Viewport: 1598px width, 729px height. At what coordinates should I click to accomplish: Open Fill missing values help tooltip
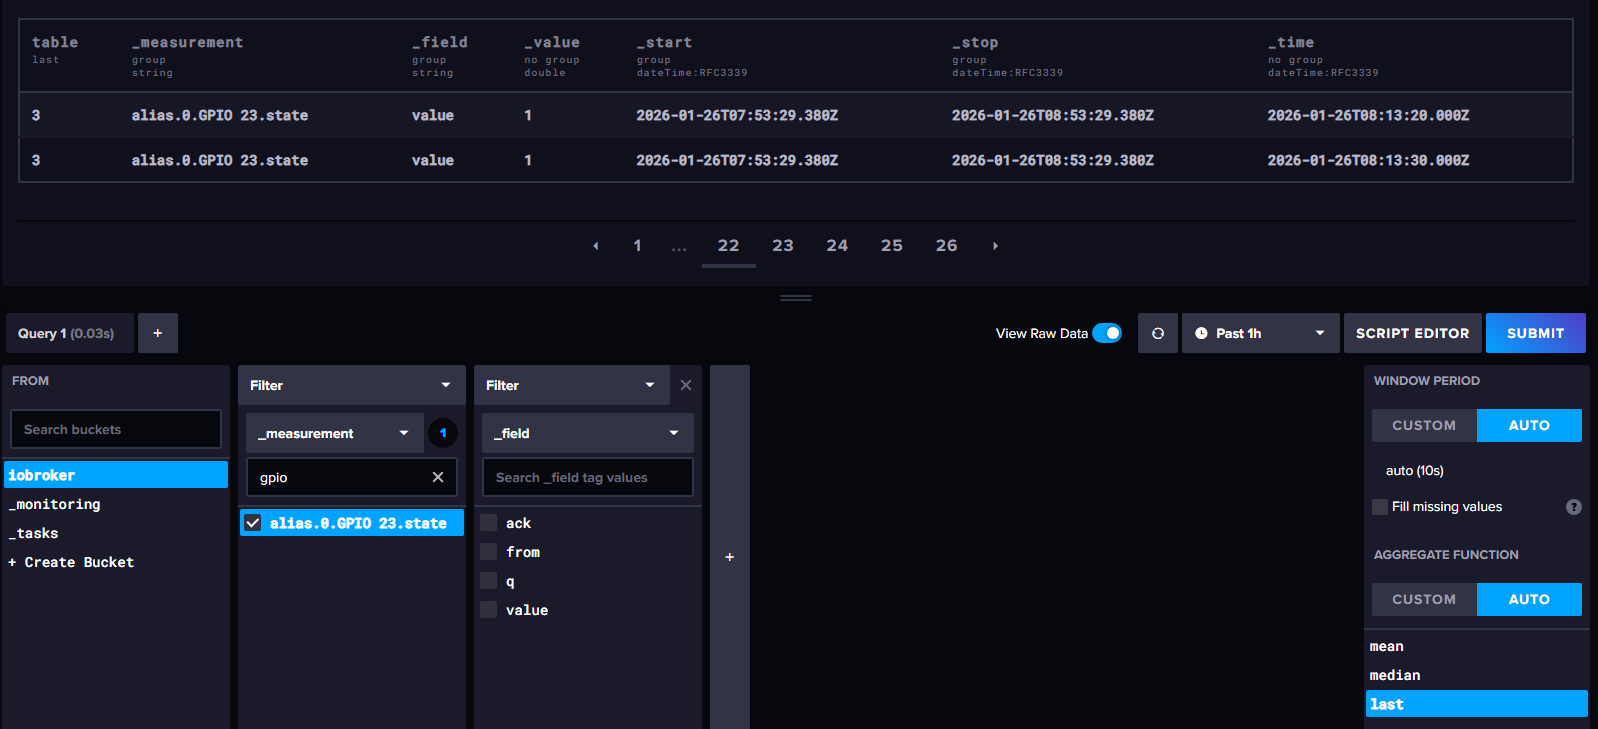click(1574, 507)
